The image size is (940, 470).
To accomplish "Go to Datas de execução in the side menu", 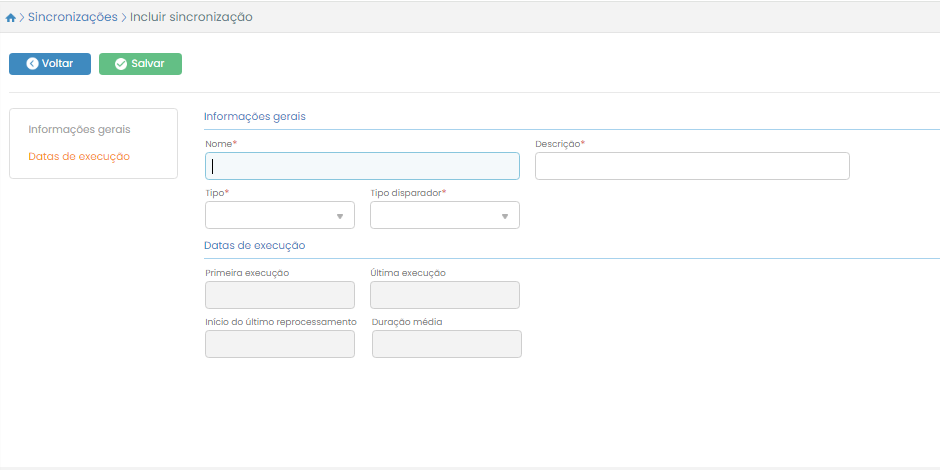I will [x=79, y=157].
